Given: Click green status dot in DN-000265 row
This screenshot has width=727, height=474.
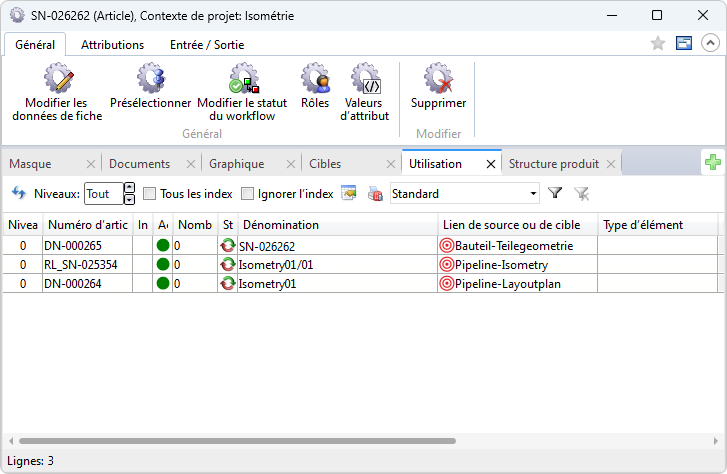Looking at the screenshot, I should (x=163, y=245).
